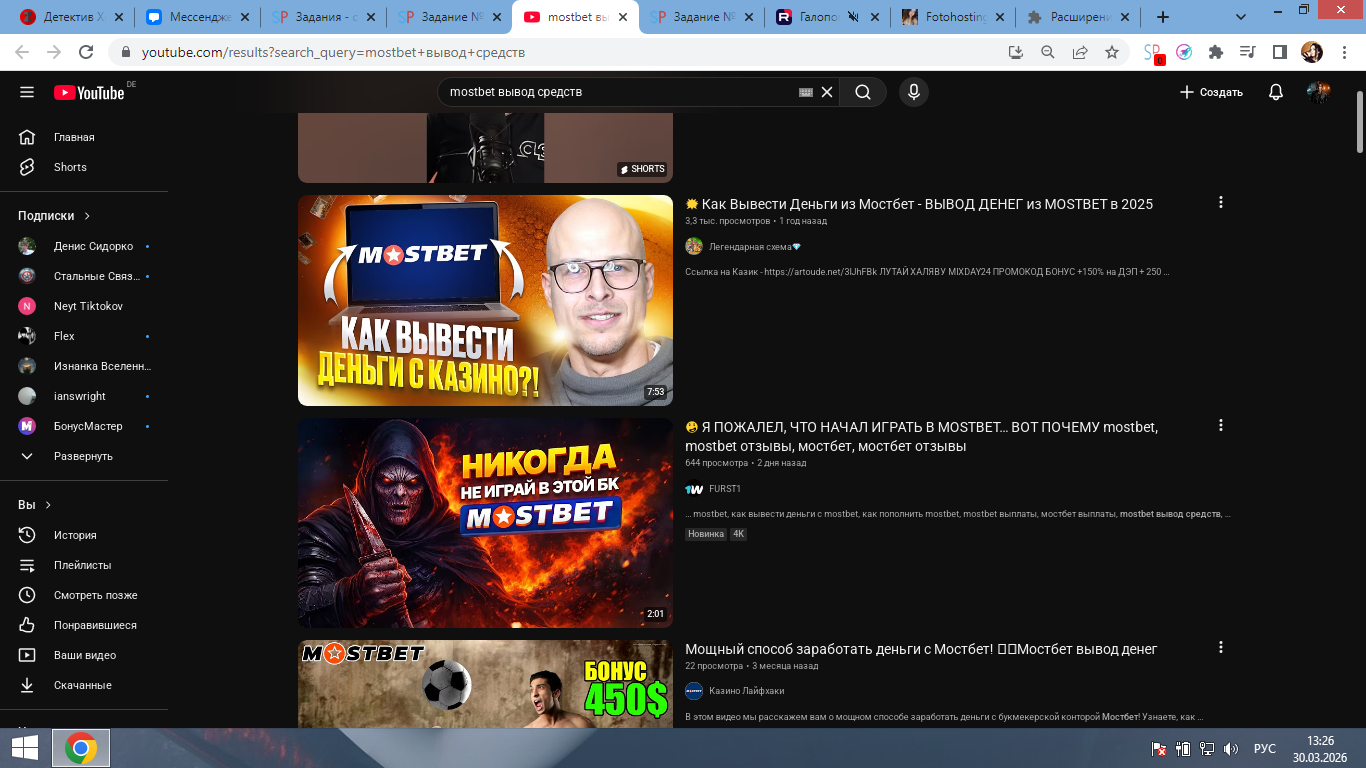Open the Казино Лайфхаки channel link

click(x=746, y=691)
